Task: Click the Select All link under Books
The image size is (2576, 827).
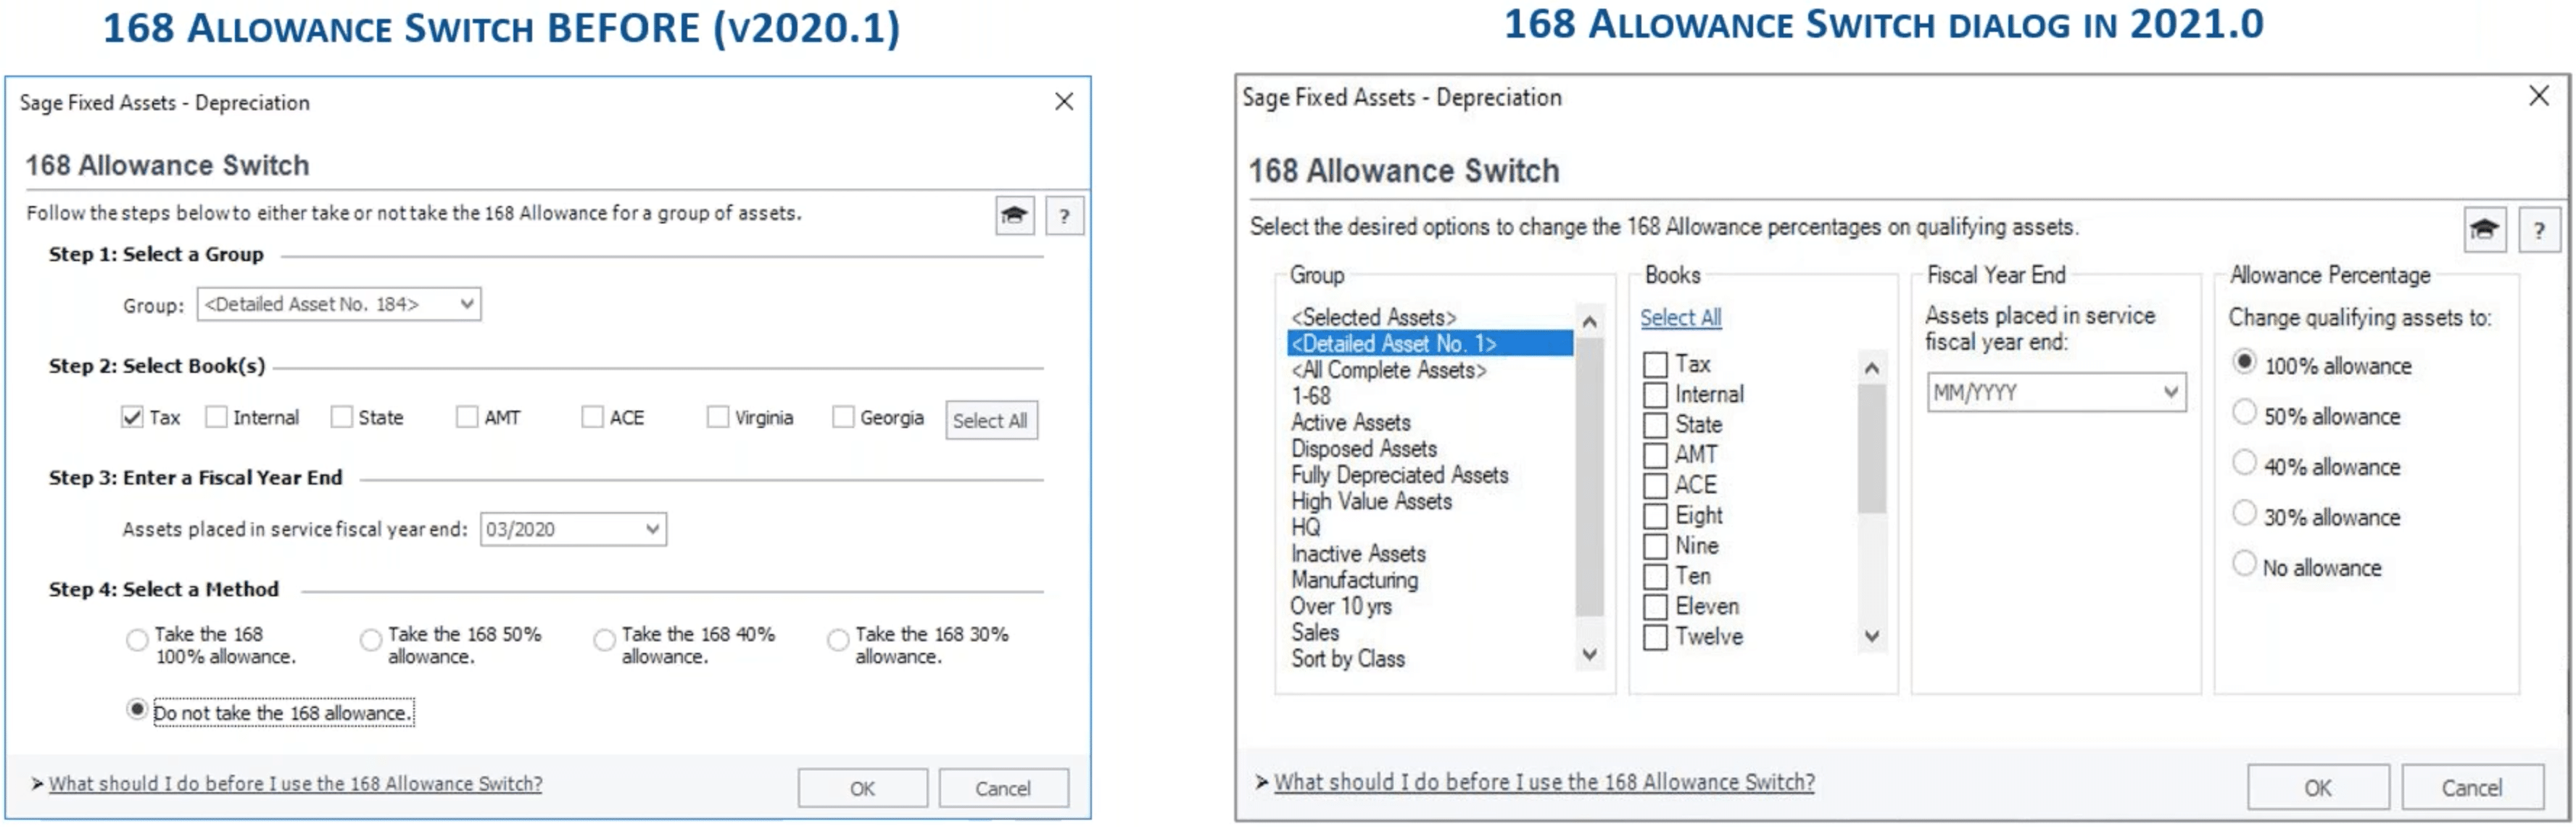Action: pyautogui.click(x=1680, y=317)
